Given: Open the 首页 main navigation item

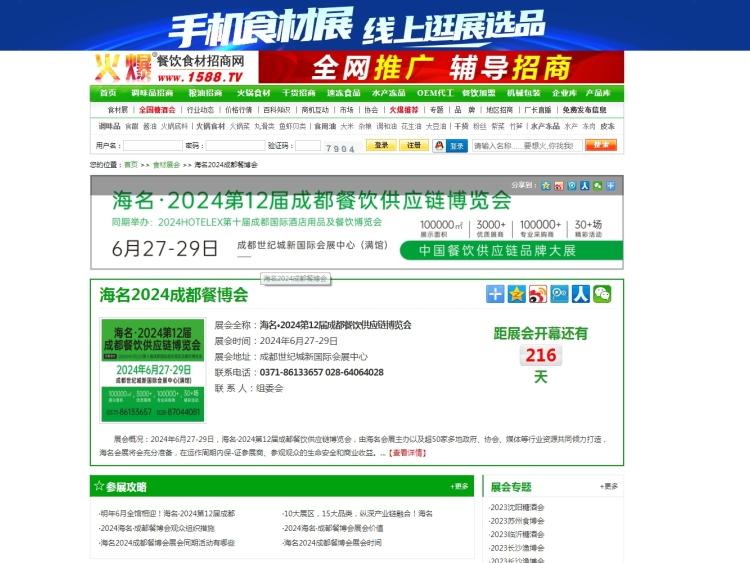Looking at the screenshot, I should tap(108, 93).
